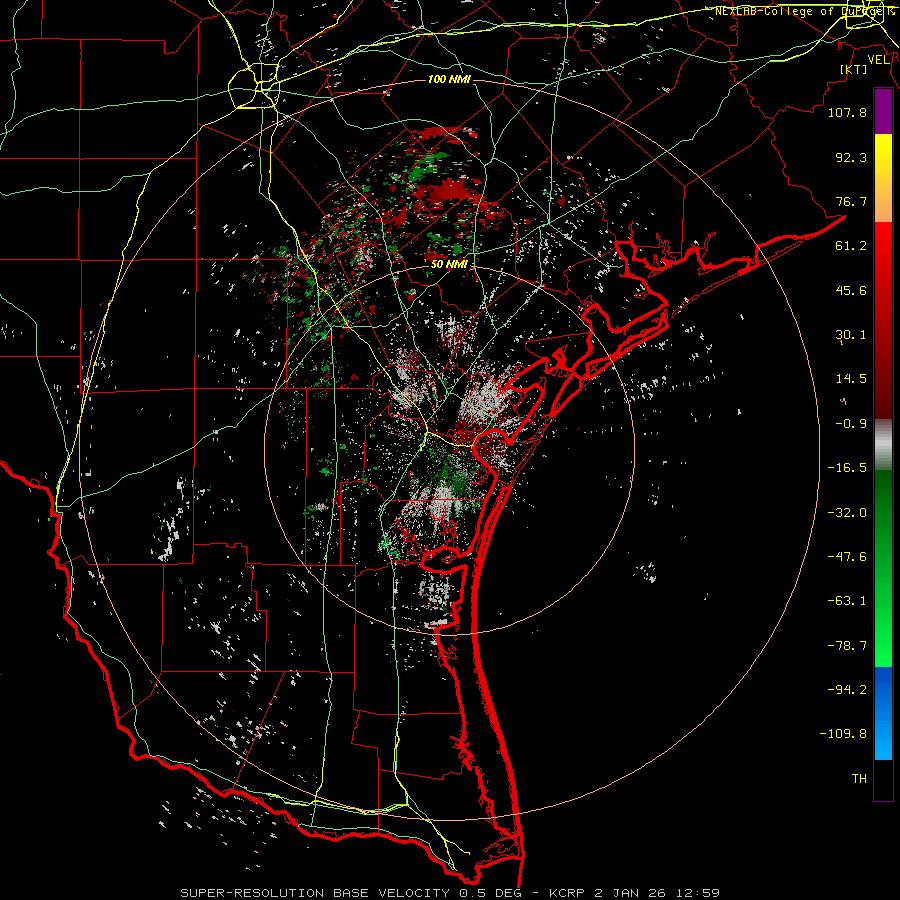Viewport: 900px width, 900px height.
Task: Click the -78.7 velocity scale value
Action: point(847,646)
